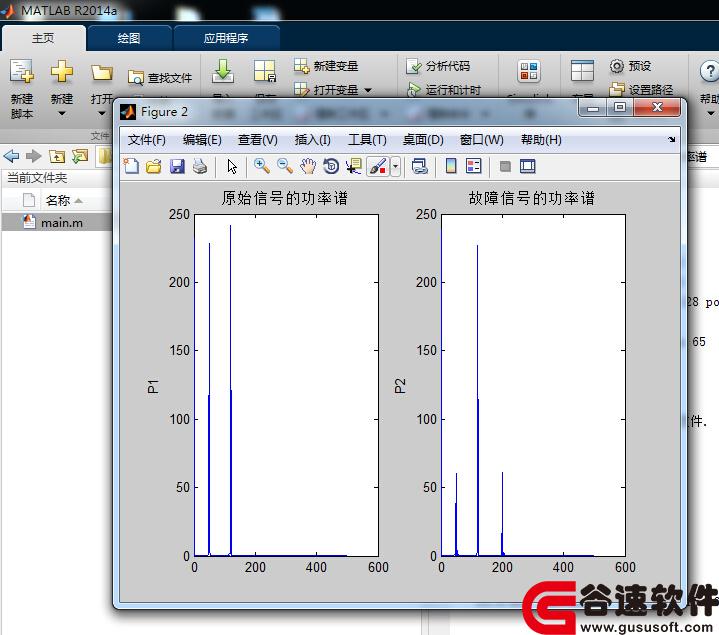Screen dimensions: 719x635
Task: Click the Insert Legend icon
Action: pyautogui.click(x=474, y=166)
